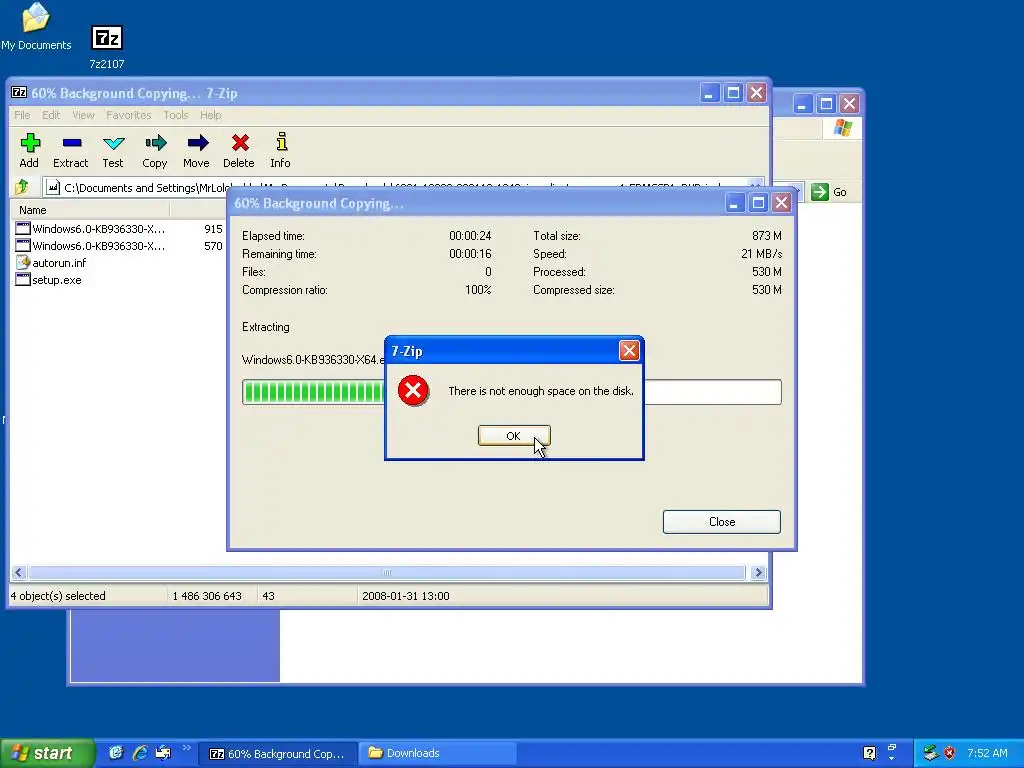Click the red security shield tray icon
Screen dimensions: 1024x768
pos(950,753)
